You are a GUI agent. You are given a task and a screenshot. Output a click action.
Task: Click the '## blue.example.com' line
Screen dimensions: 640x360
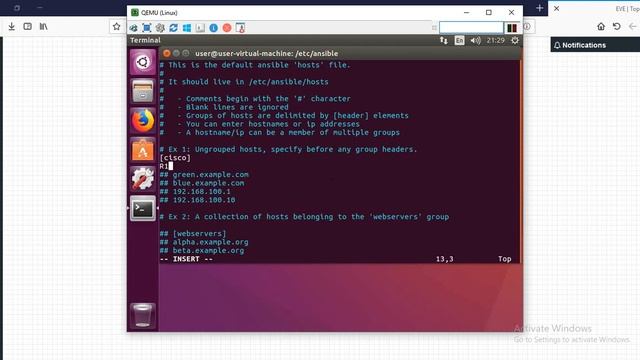click(x=202, y=183)
